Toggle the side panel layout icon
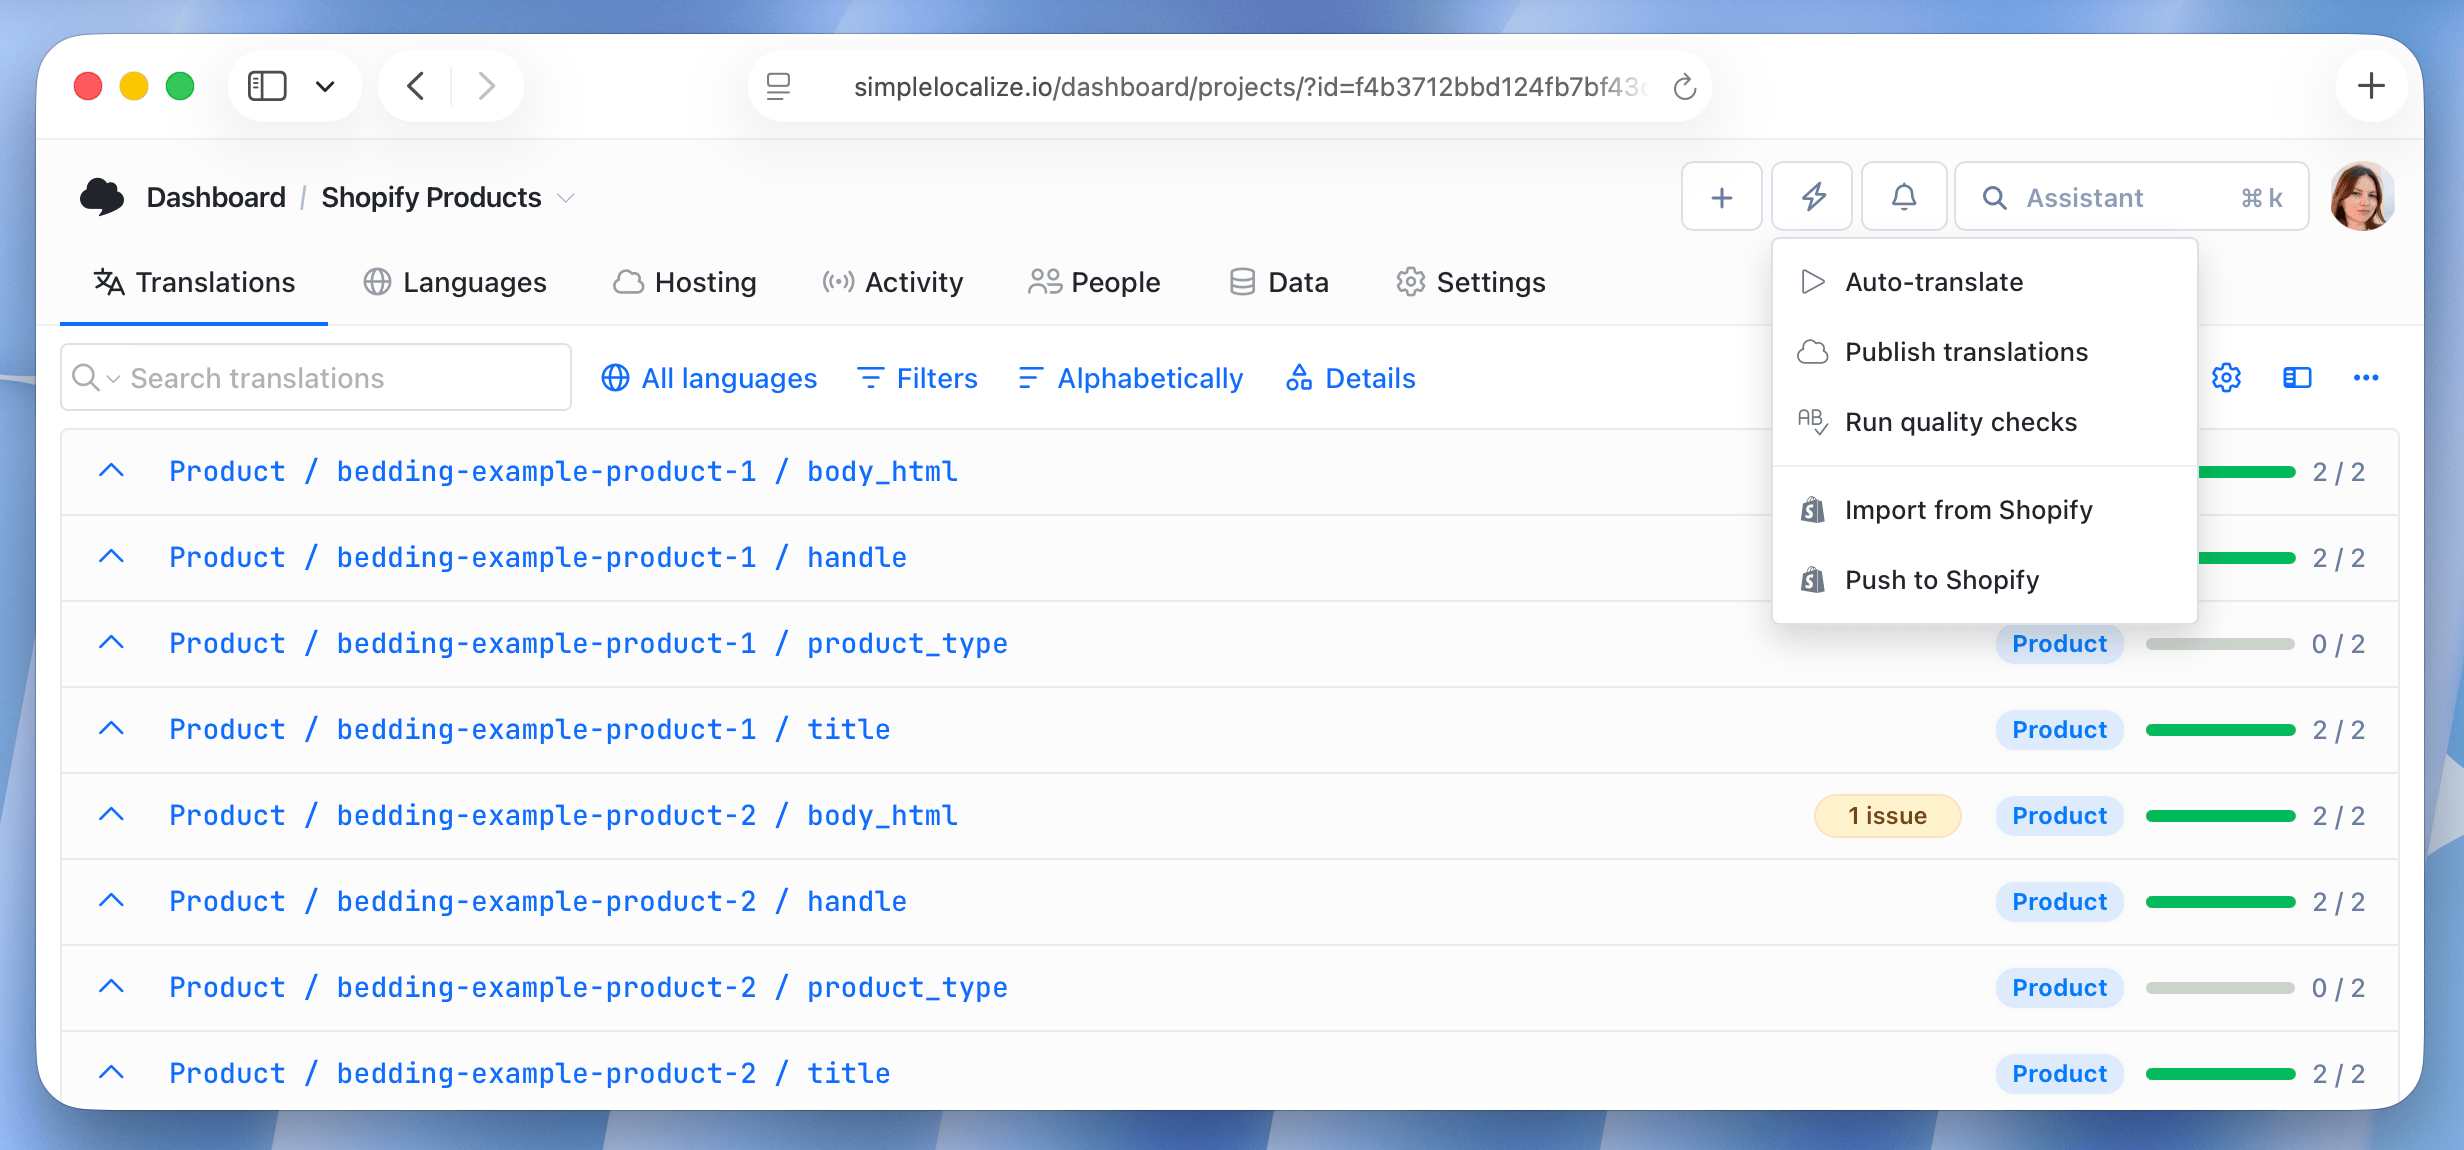 coord(2297,378)
